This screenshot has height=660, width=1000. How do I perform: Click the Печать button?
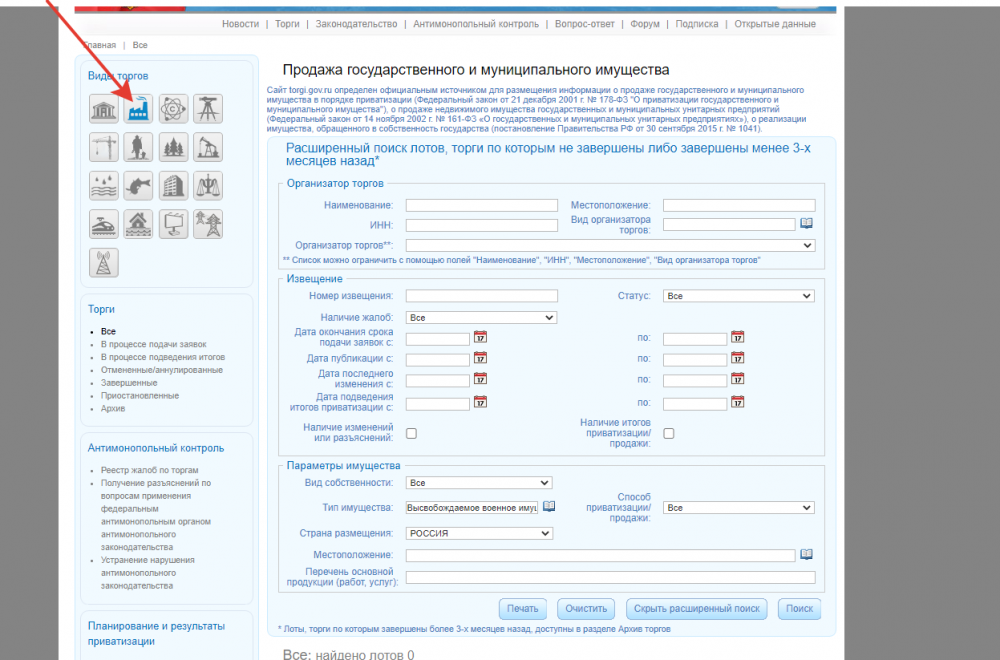coord(522,608)
